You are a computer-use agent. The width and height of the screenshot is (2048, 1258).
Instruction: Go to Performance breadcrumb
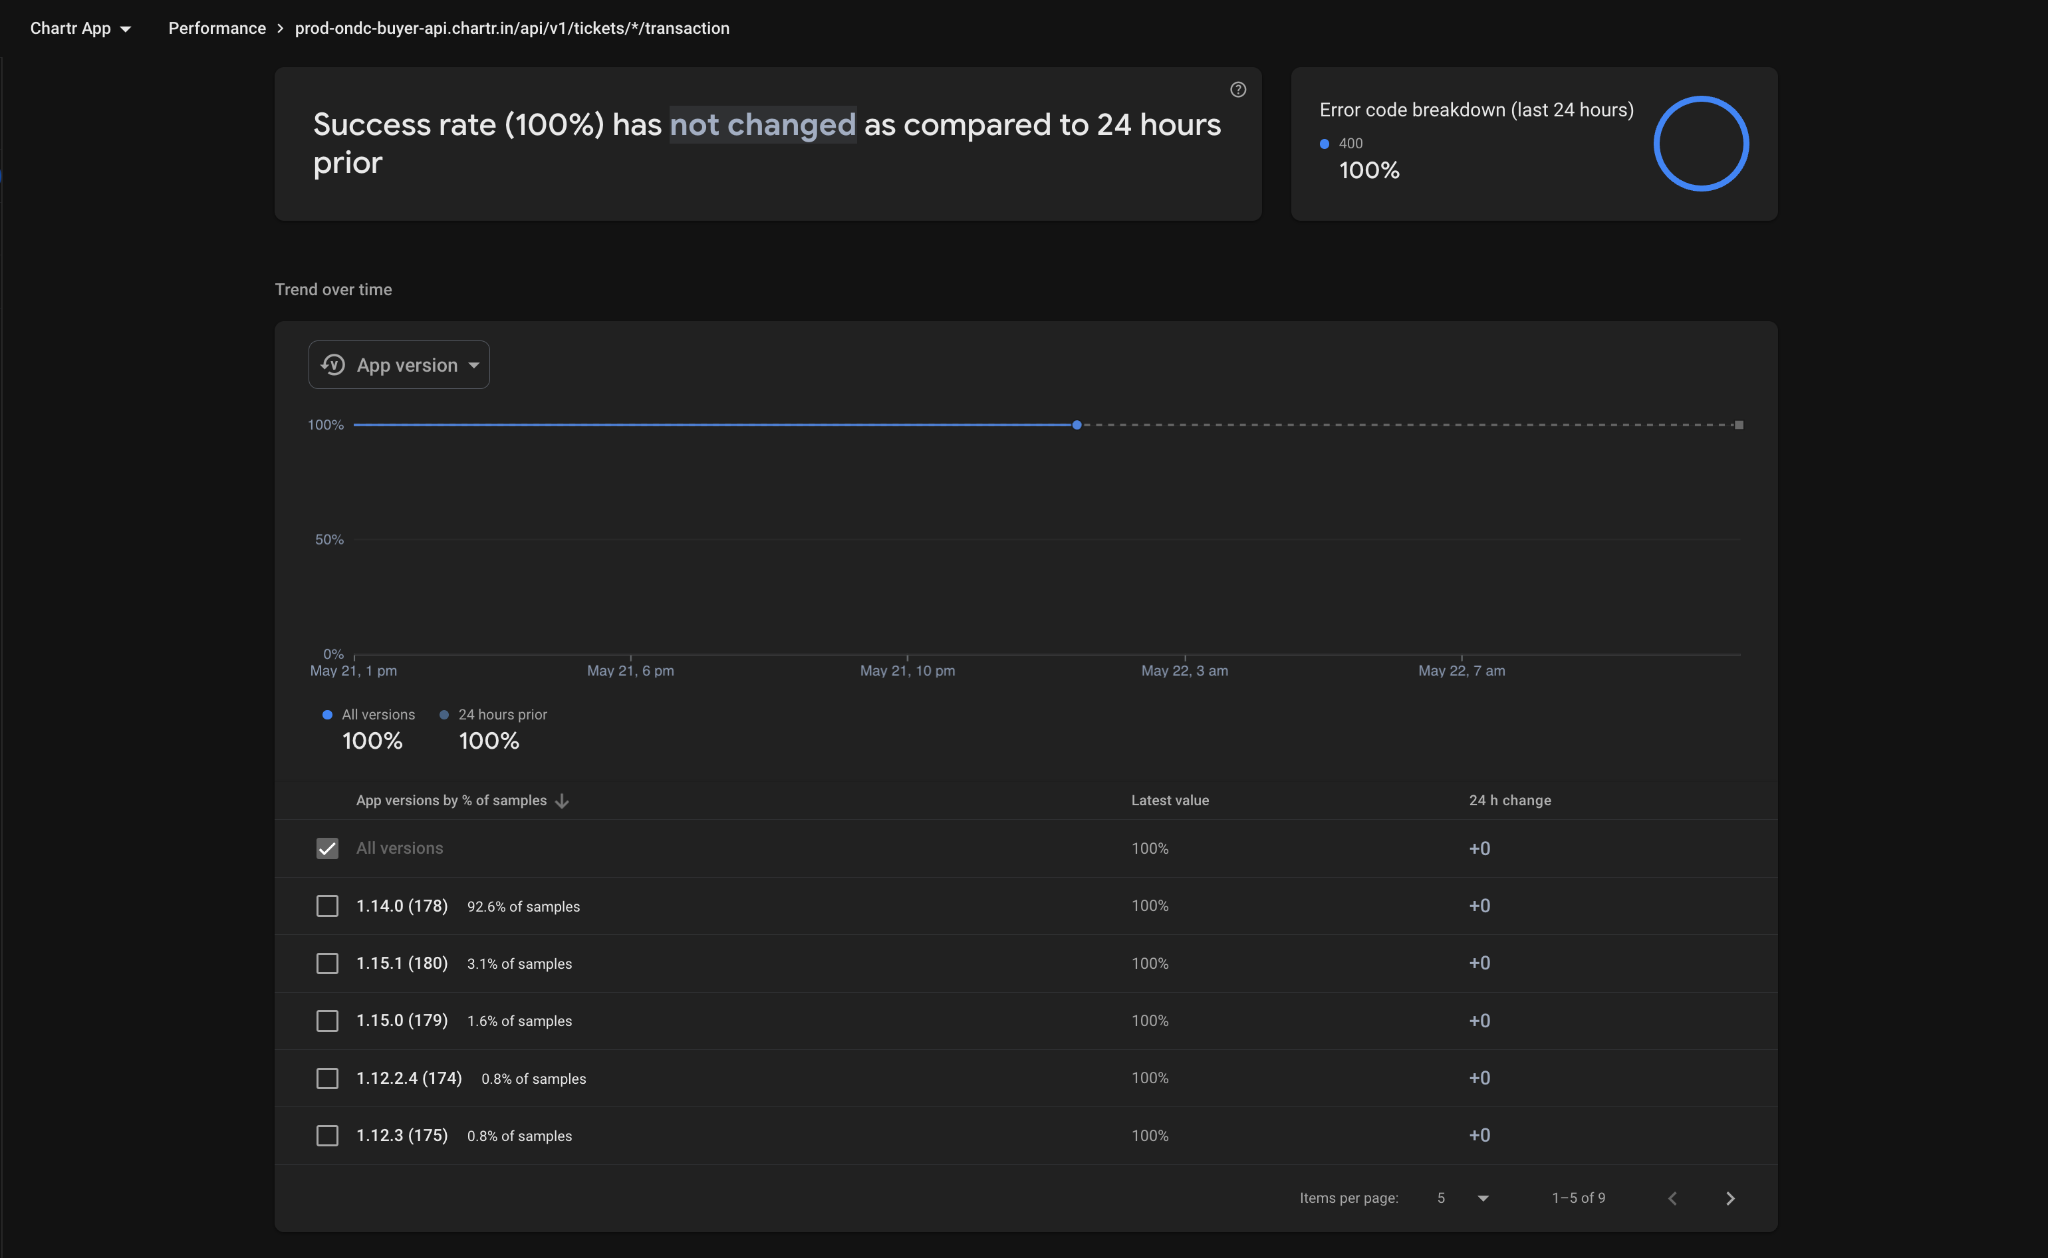(217, 28)
